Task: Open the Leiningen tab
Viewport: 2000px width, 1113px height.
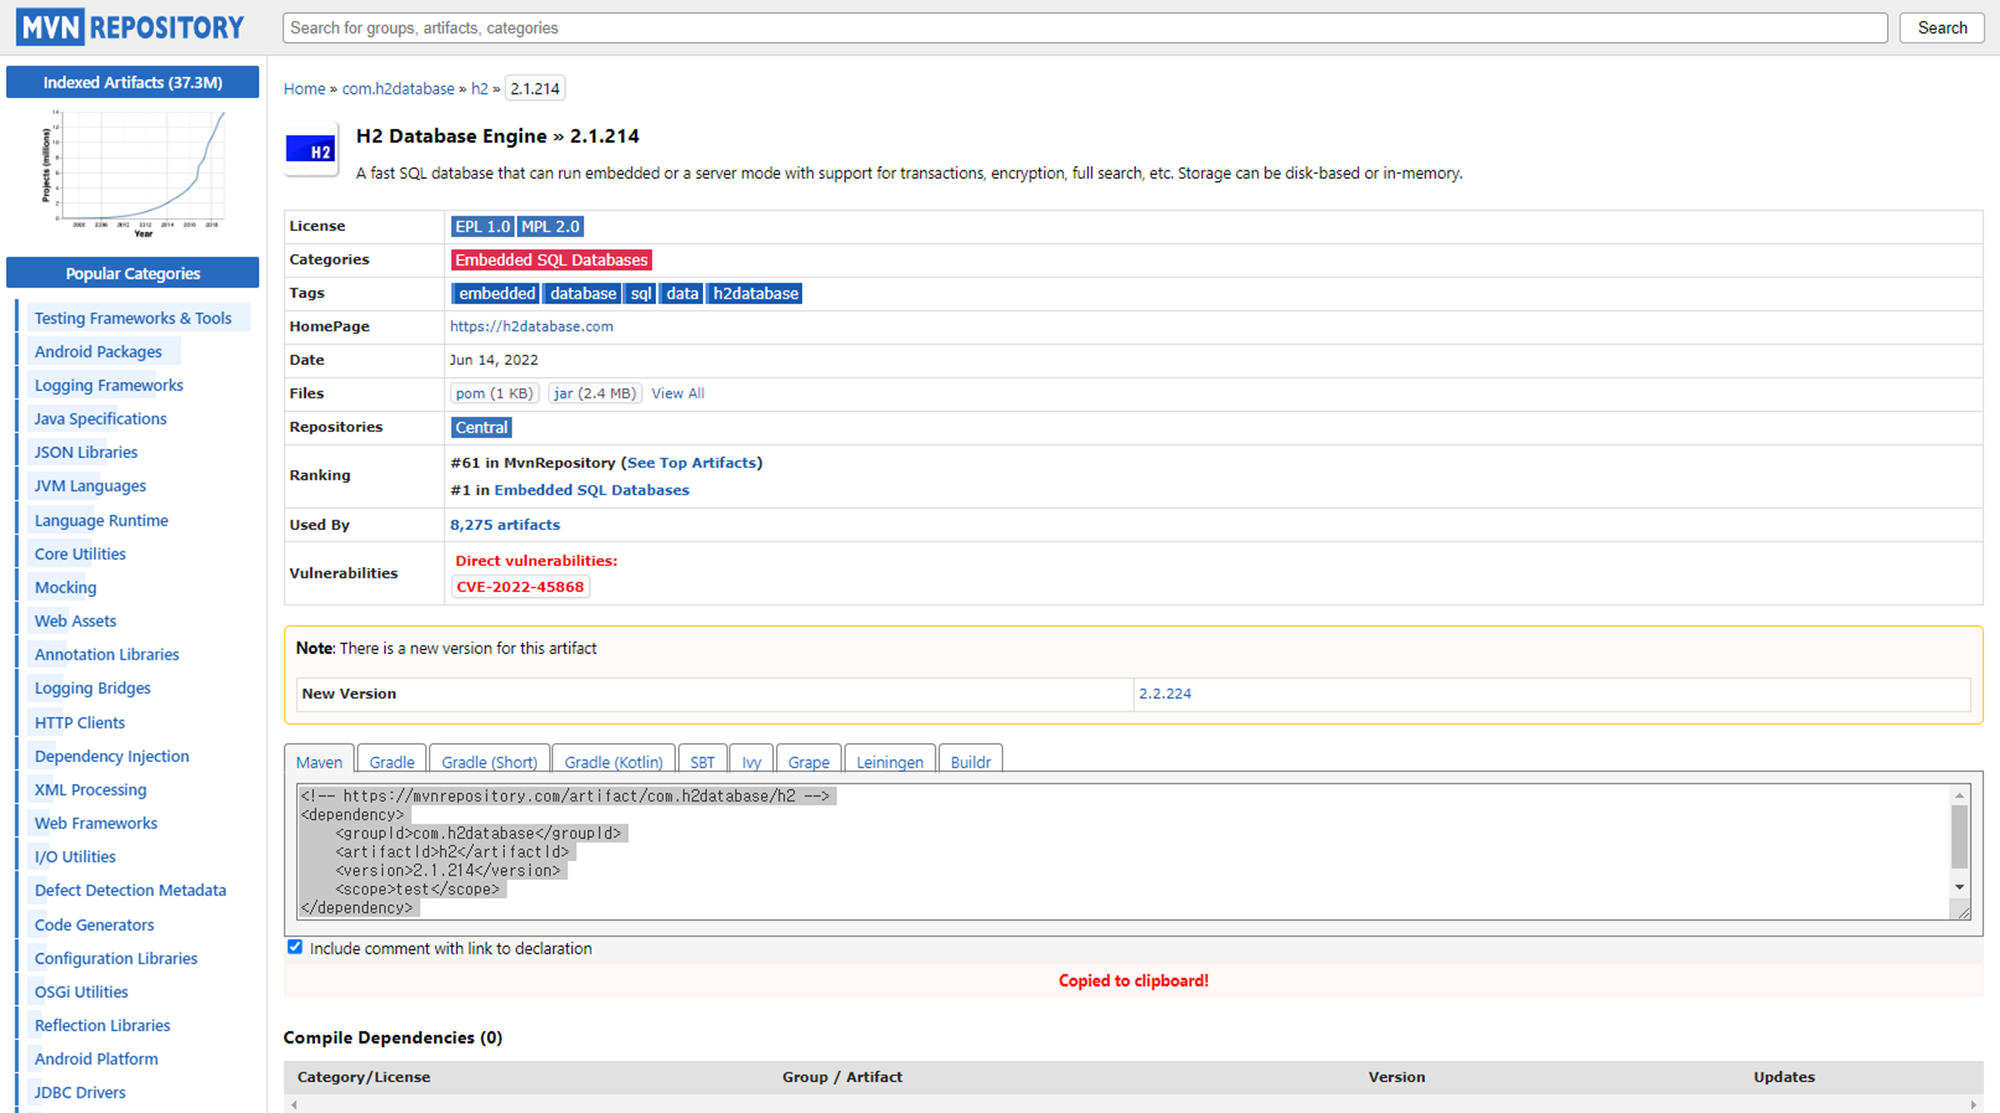Action: tap(890, 761)
